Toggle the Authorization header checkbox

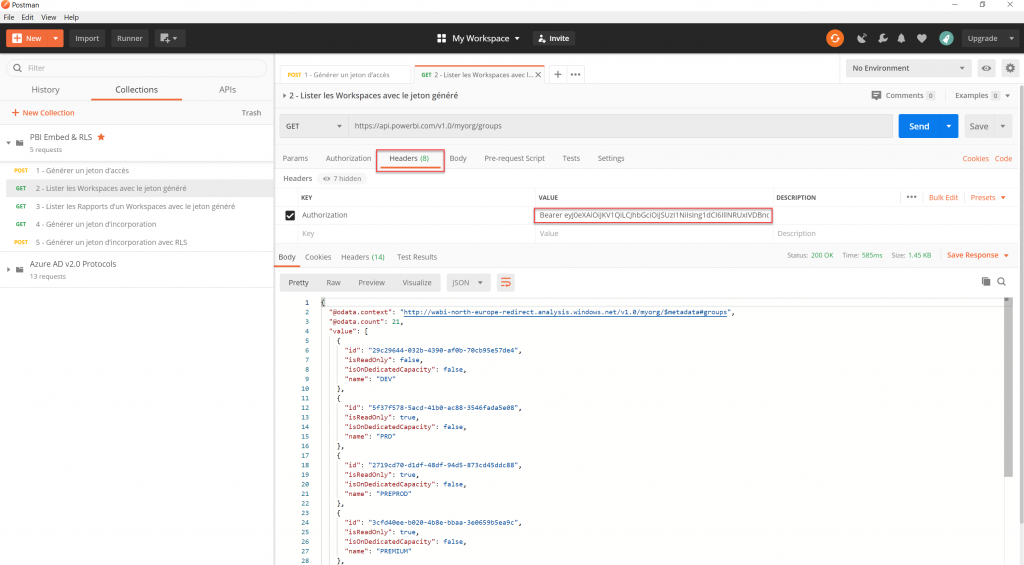tap(290, 216)
